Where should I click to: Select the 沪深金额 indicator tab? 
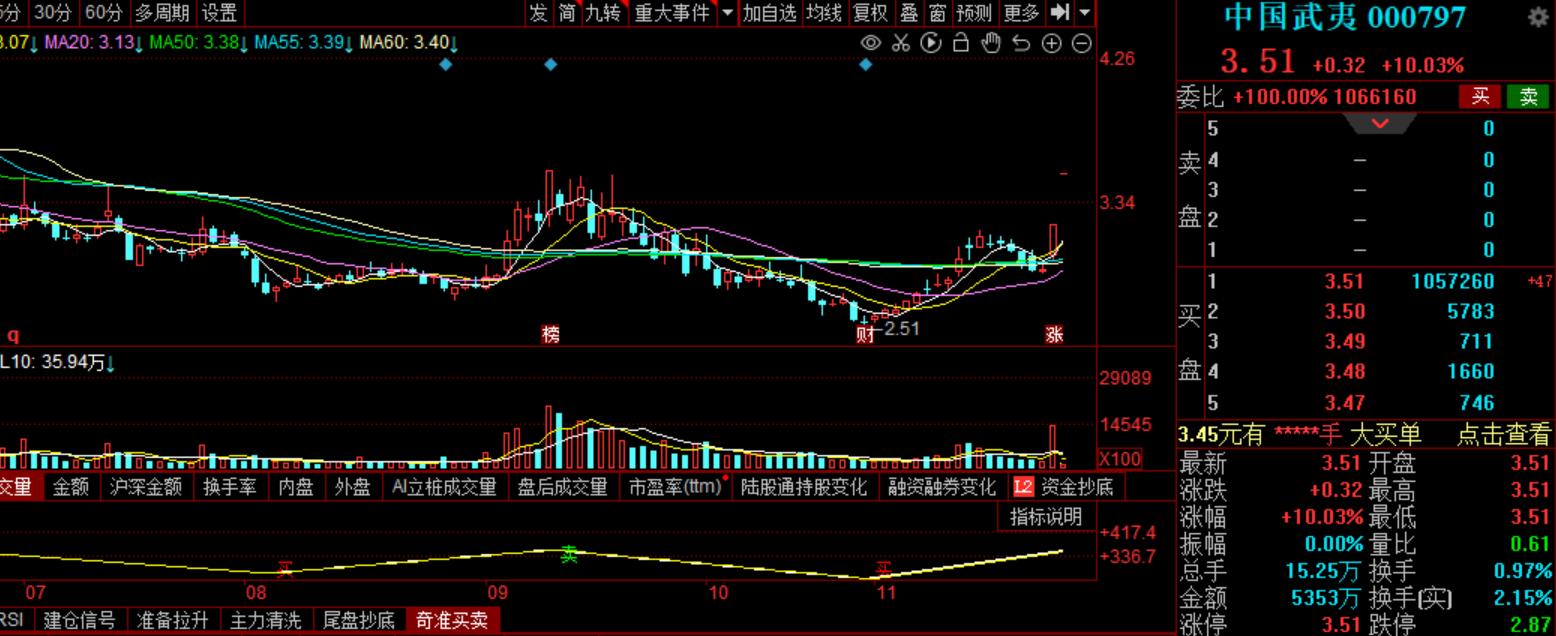click(x=147, y=487)
